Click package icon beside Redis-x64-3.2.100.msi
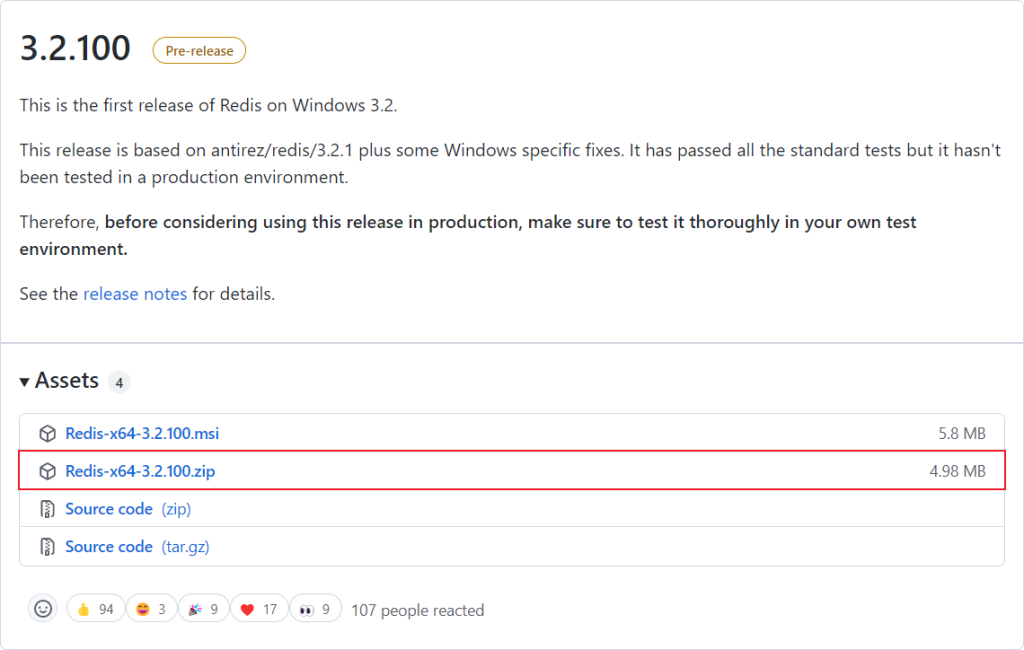This screenshot has width=1024, height=650. (x=47, y=434)
